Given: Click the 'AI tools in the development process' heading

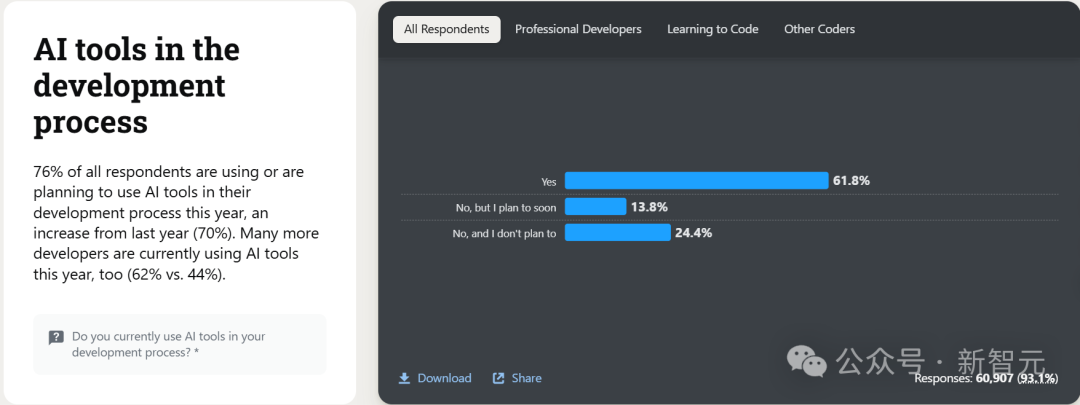Looking at the screenshot, I should coord(136,85).
